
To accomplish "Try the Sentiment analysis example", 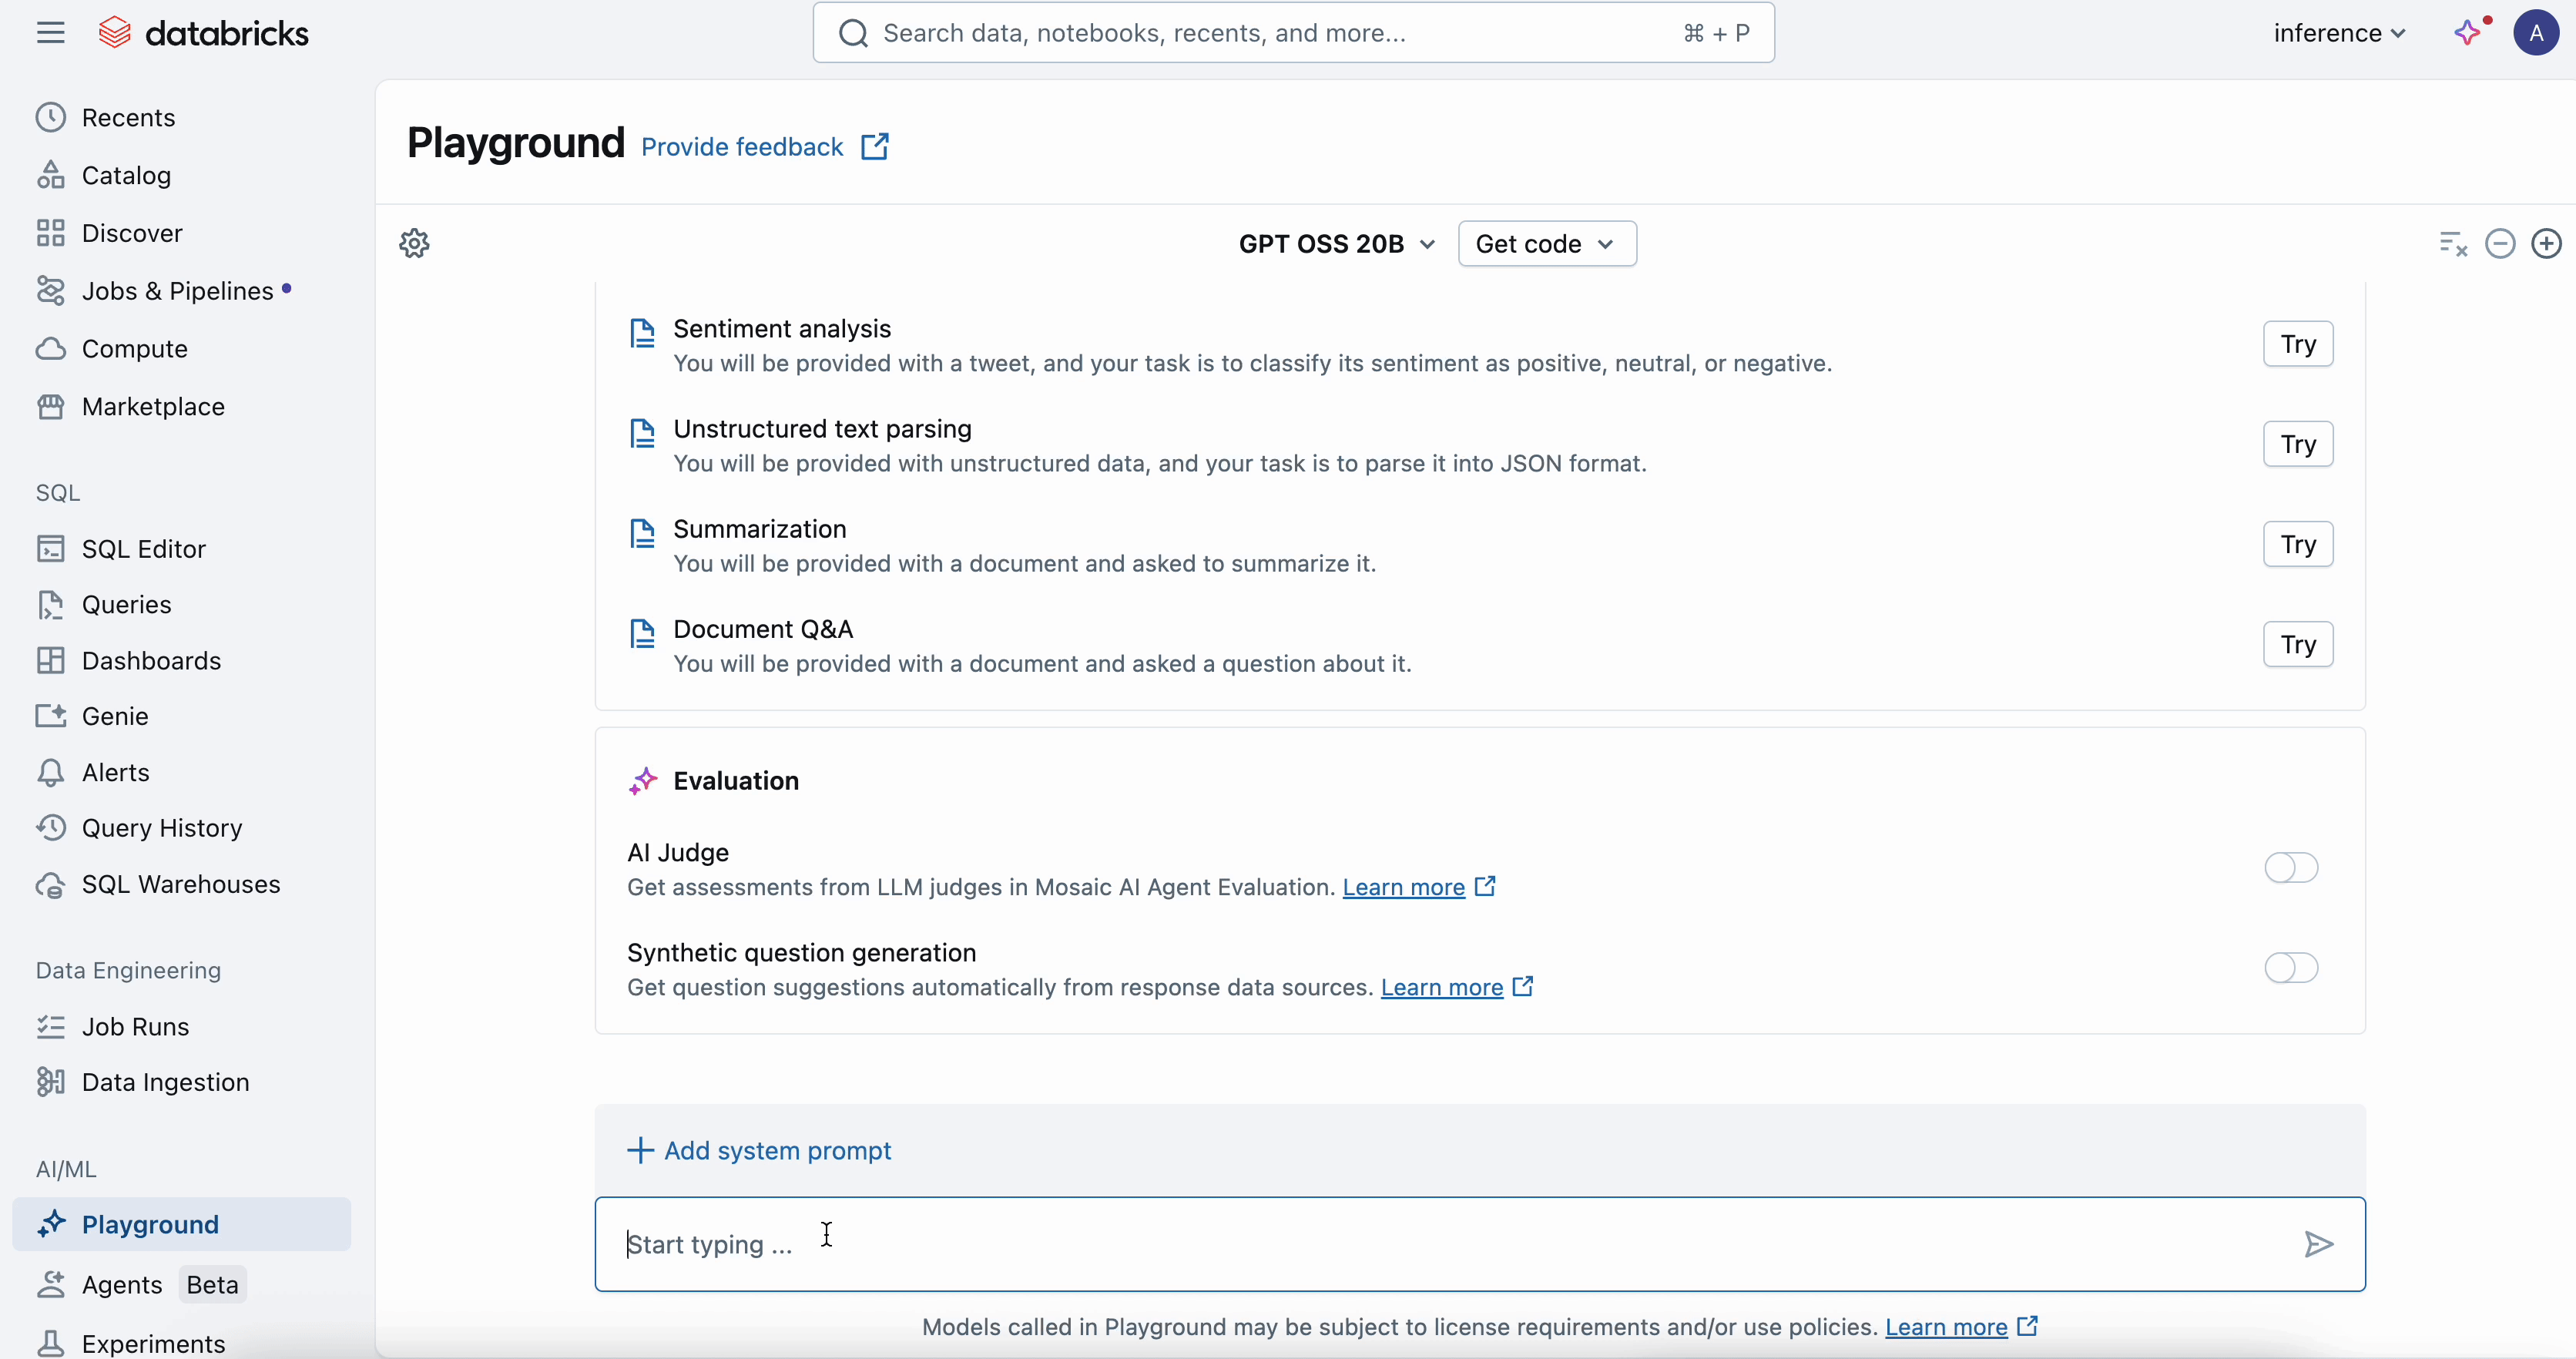I will 2297,344.
